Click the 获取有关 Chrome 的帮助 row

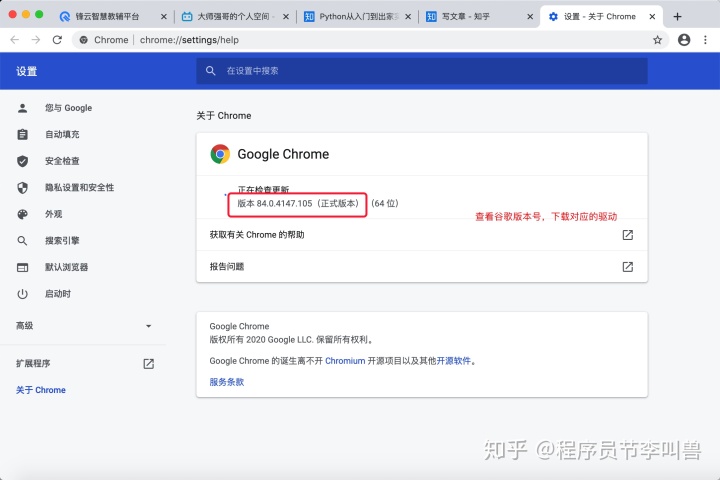422,235
